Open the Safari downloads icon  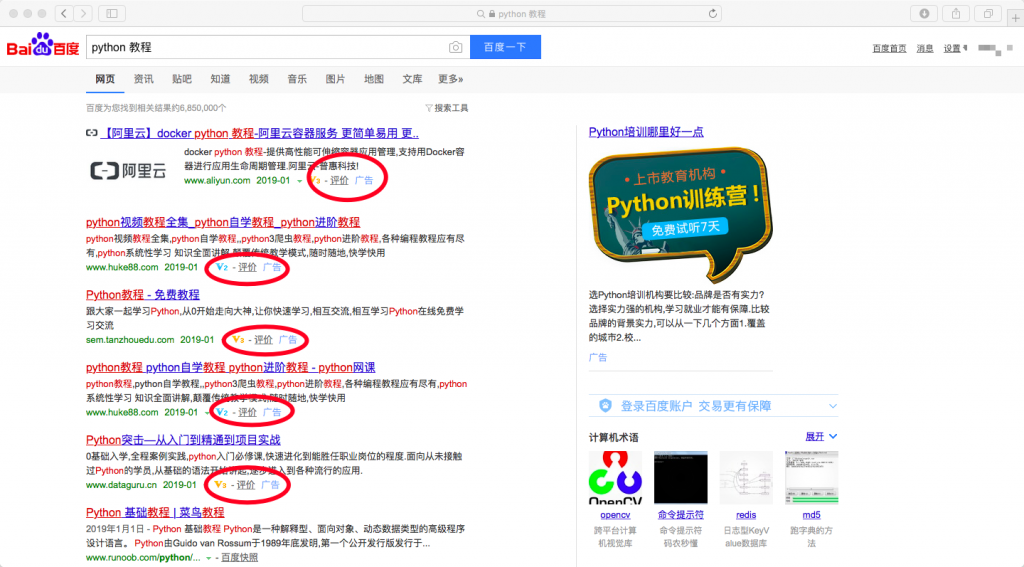tap(923, 13)
